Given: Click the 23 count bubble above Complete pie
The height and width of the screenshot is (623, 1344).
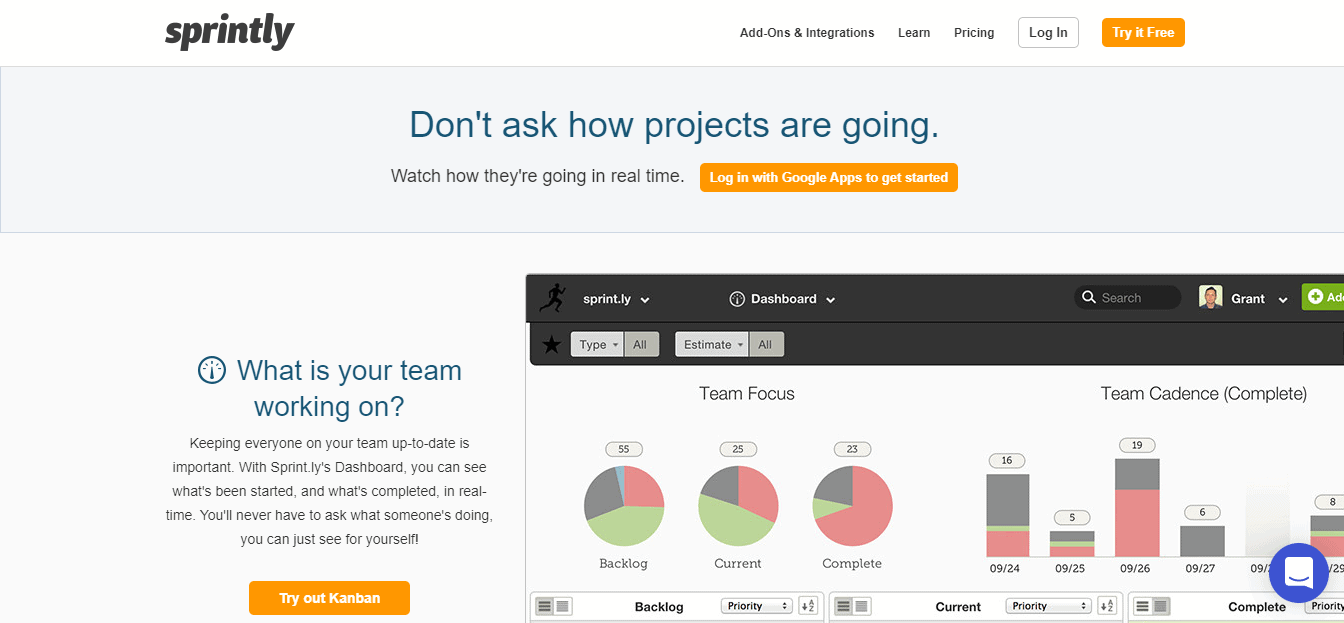Looking at the screenshot, I should pos(852,449).
